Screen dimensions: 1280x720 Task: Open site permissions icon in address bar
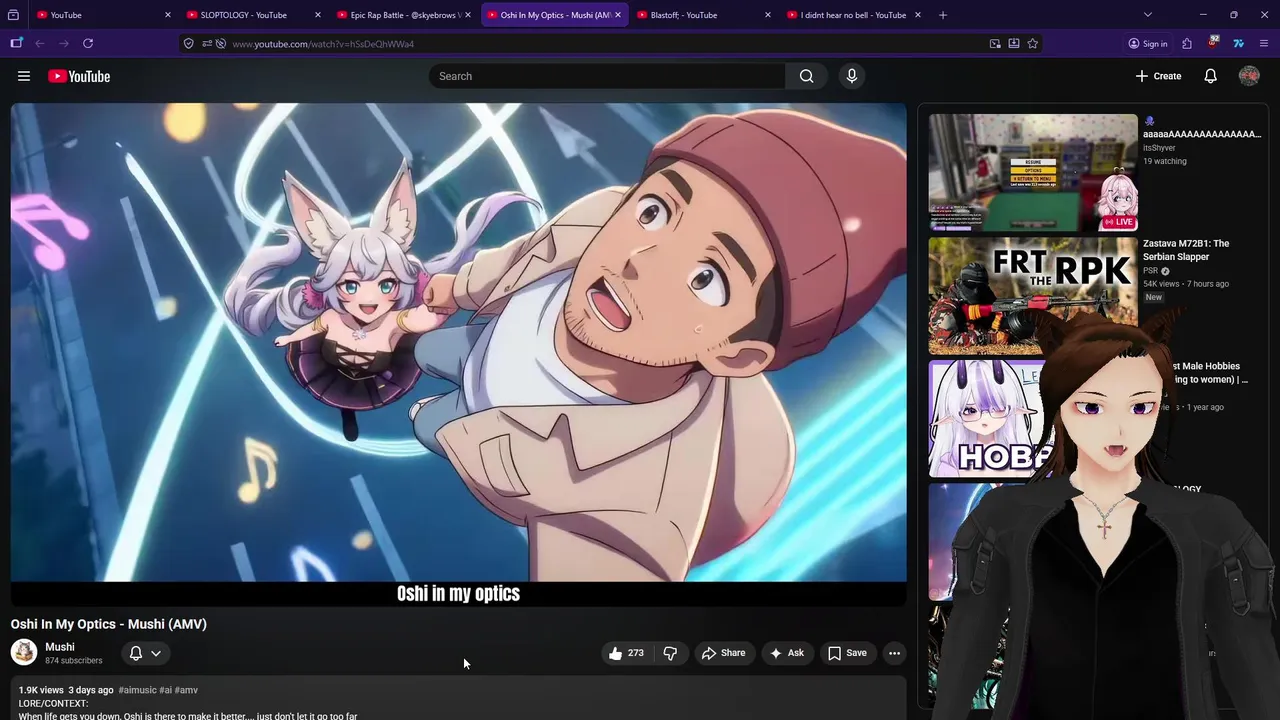[207, 43]
